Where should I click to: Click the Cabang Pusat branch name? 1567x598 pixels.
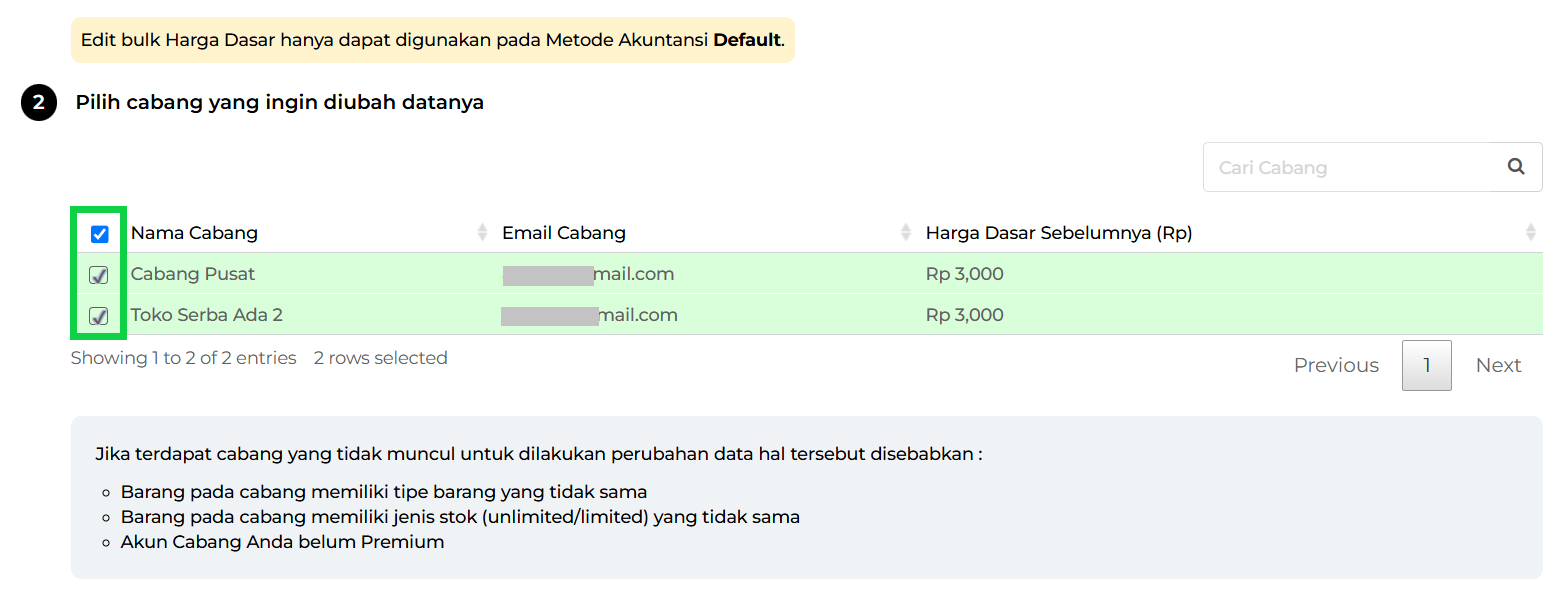tap(193, 274)
